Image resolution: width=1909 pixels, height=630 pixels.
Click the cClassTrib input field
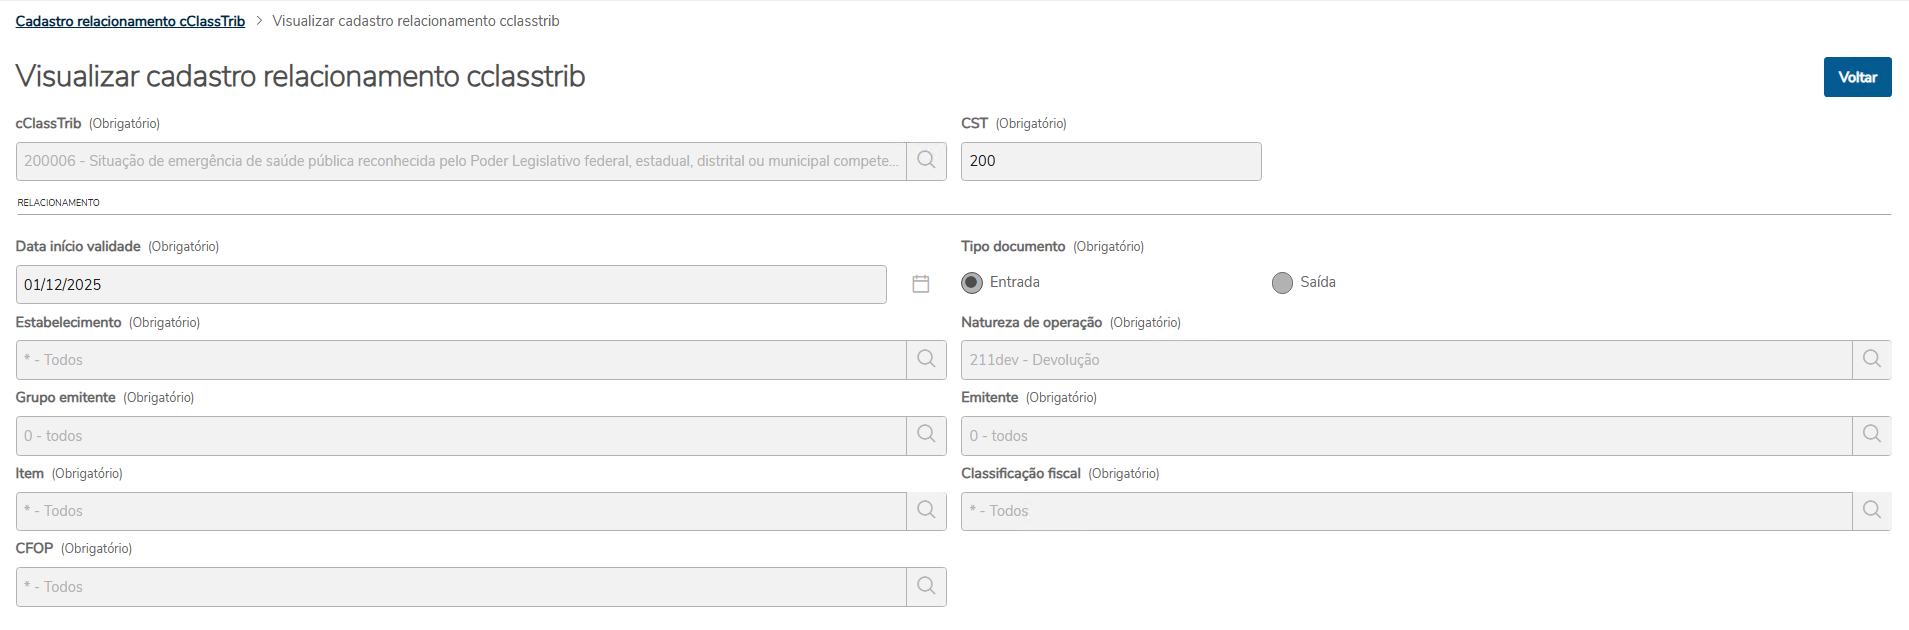(x=460, y=161)
